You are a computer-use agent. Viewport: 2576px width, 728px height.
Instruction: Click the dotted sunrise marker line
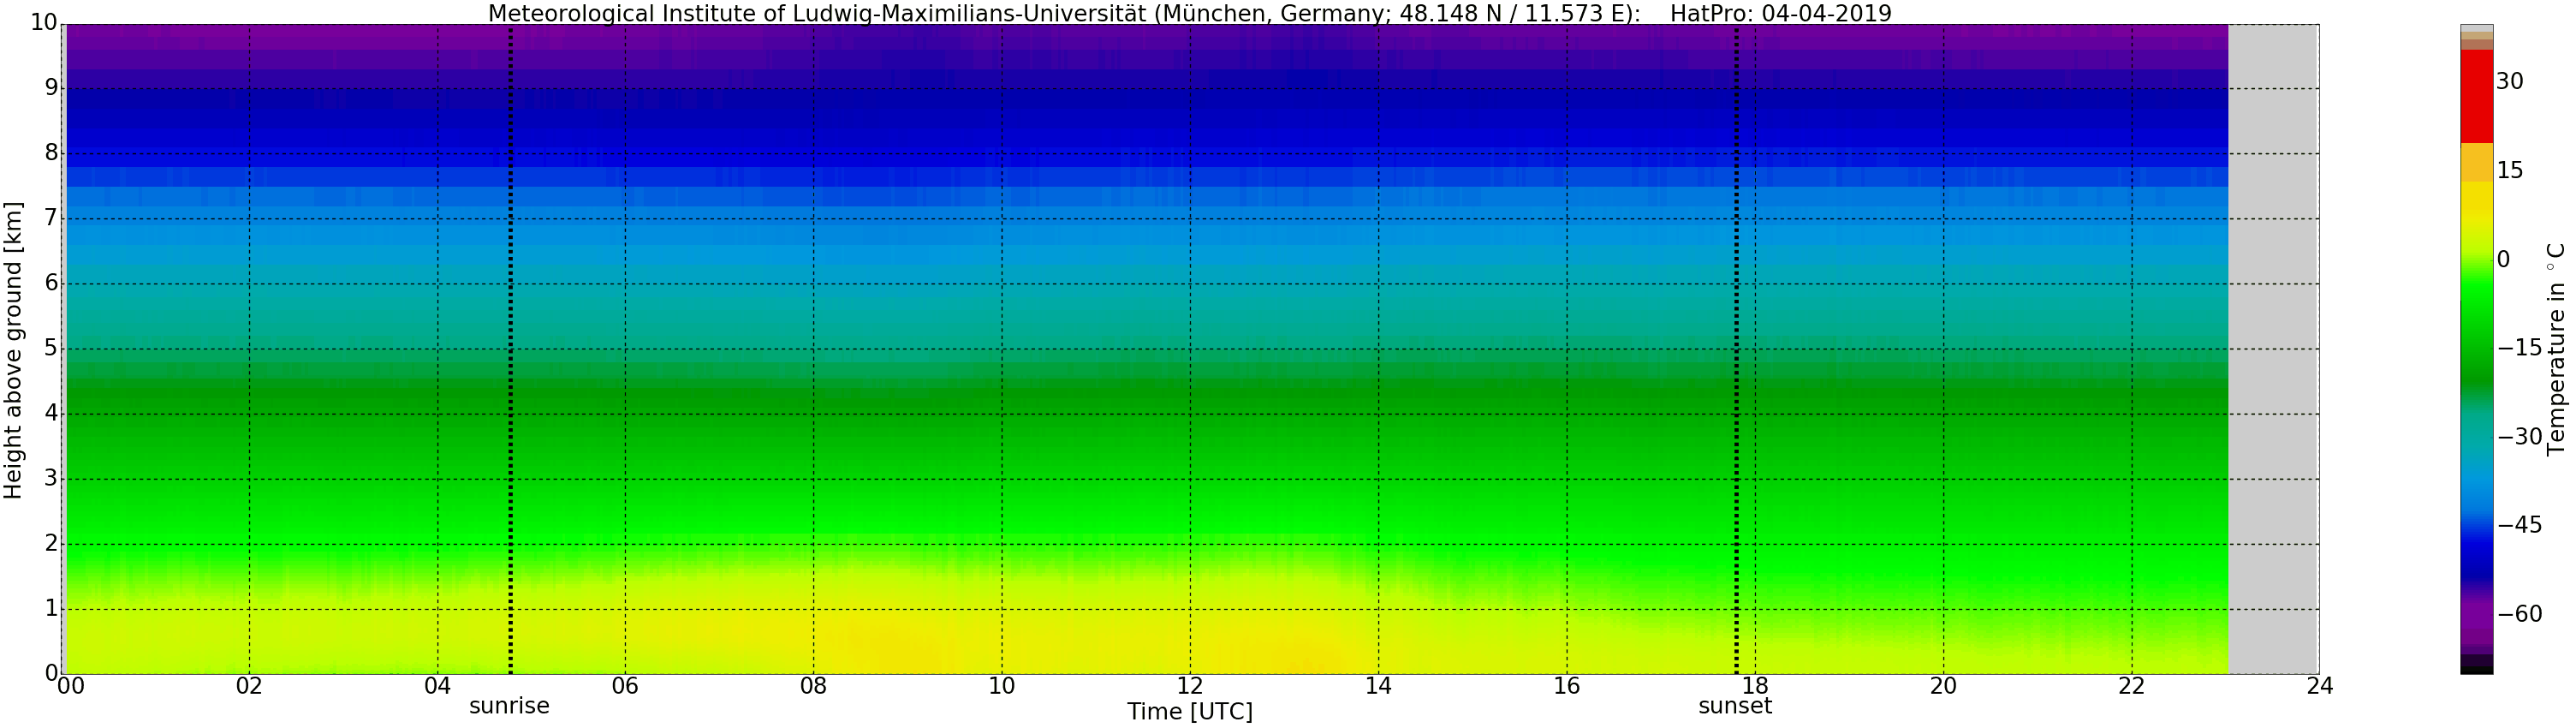point(510,349)
